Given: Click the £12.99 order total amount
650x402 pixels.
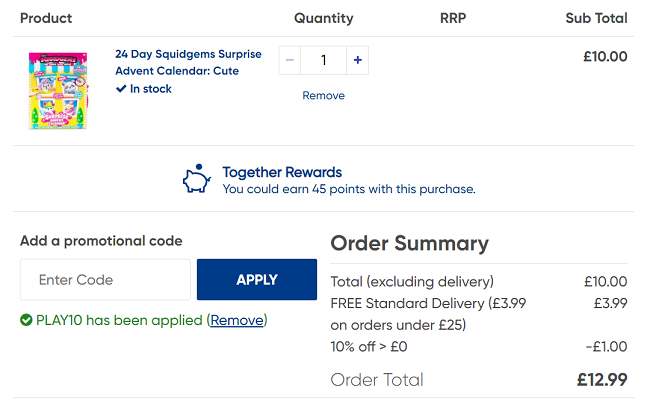Looking at the screenshot, I should [602, 380].
